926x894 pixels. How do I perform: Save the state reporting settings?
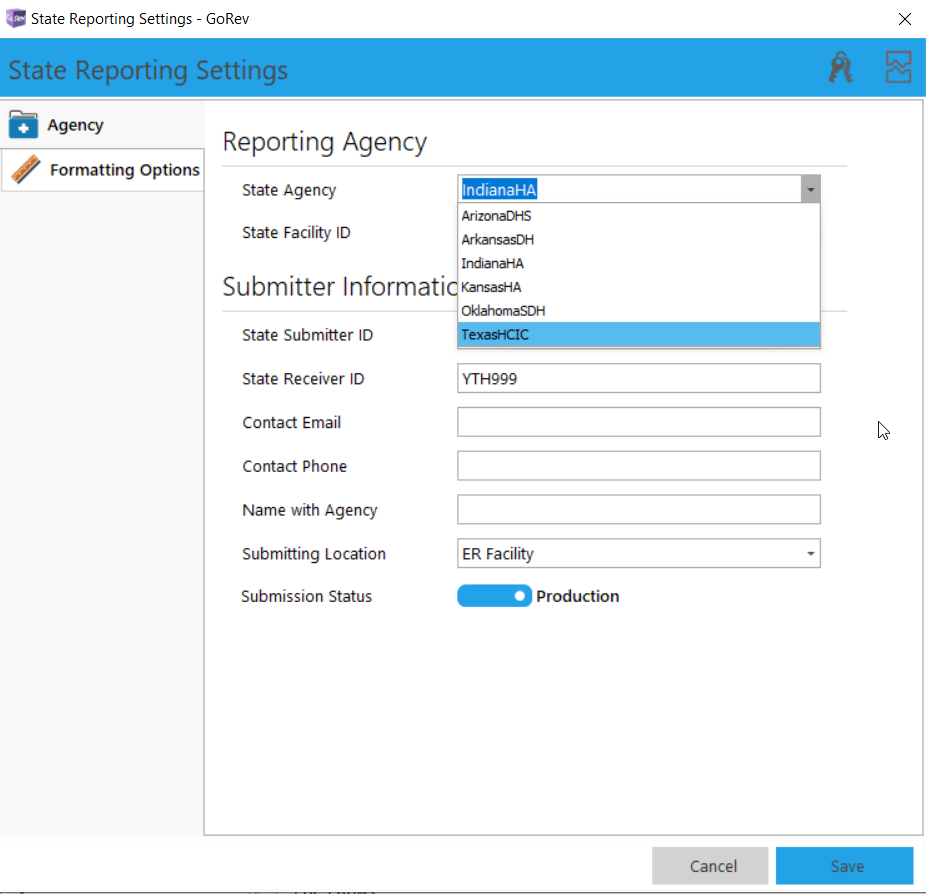[845, 866]
